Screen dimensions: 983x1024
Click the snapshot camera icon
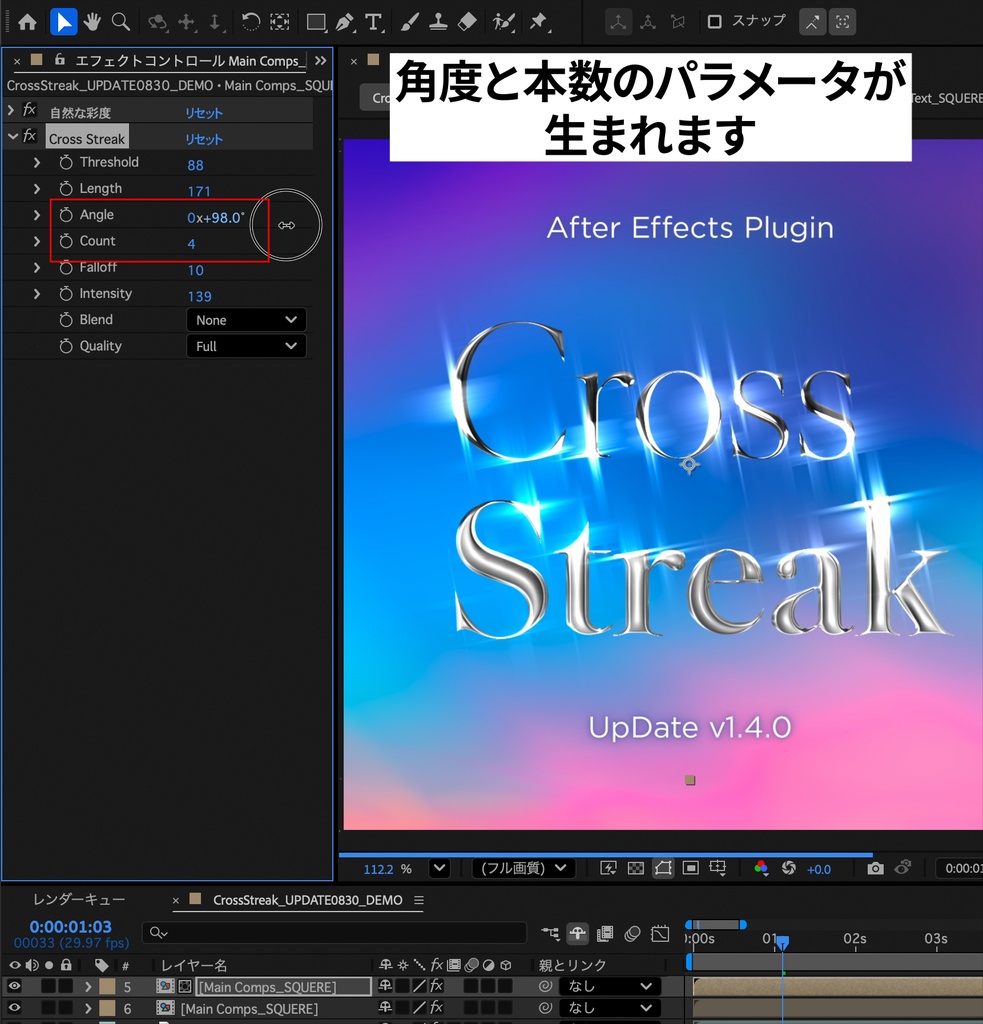click(x=875, y=869)
